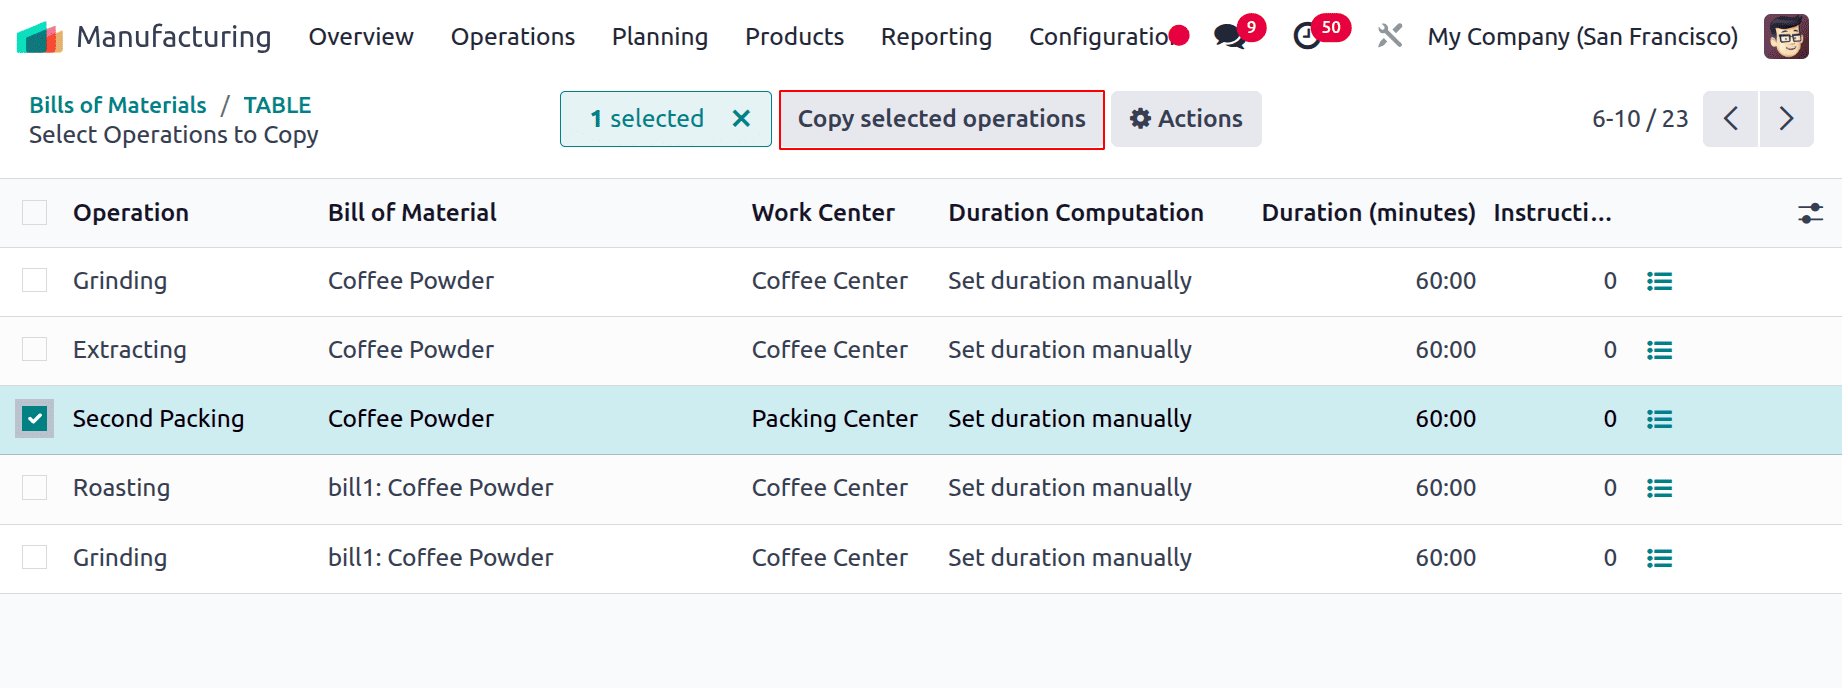Screen dimensions: 1842x688
Task: Go to previous page of records
Action: coord(1730,119)
